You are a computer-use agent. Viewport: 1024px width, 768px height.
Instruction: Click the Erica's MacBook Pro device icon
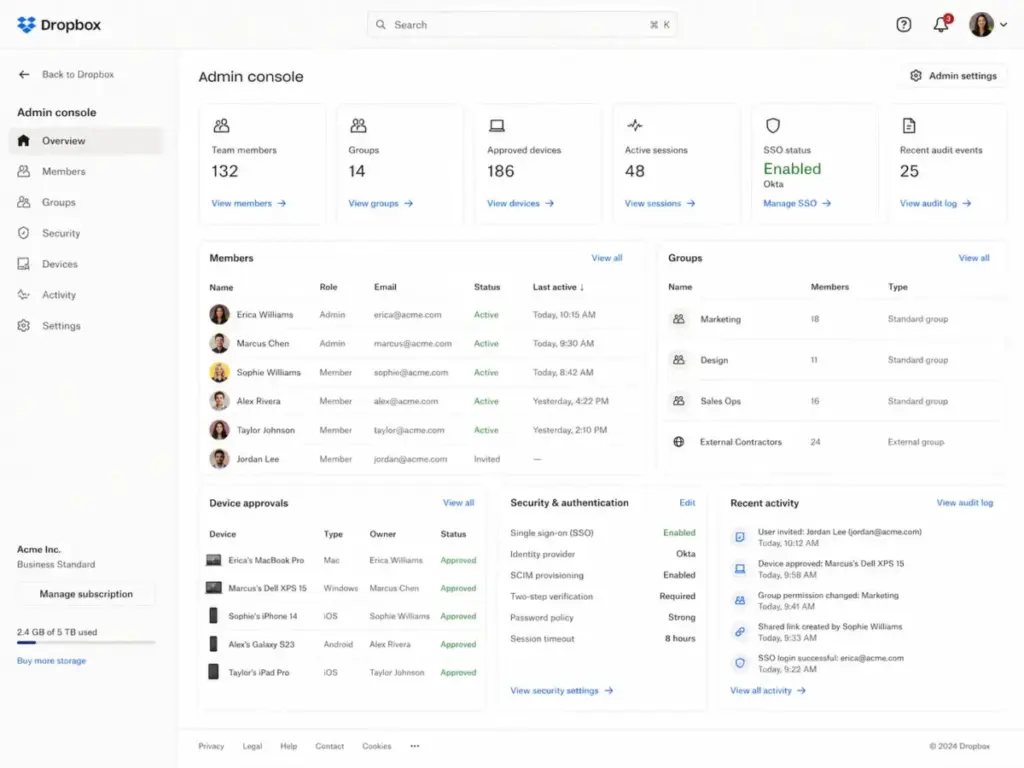pos(214,560)
